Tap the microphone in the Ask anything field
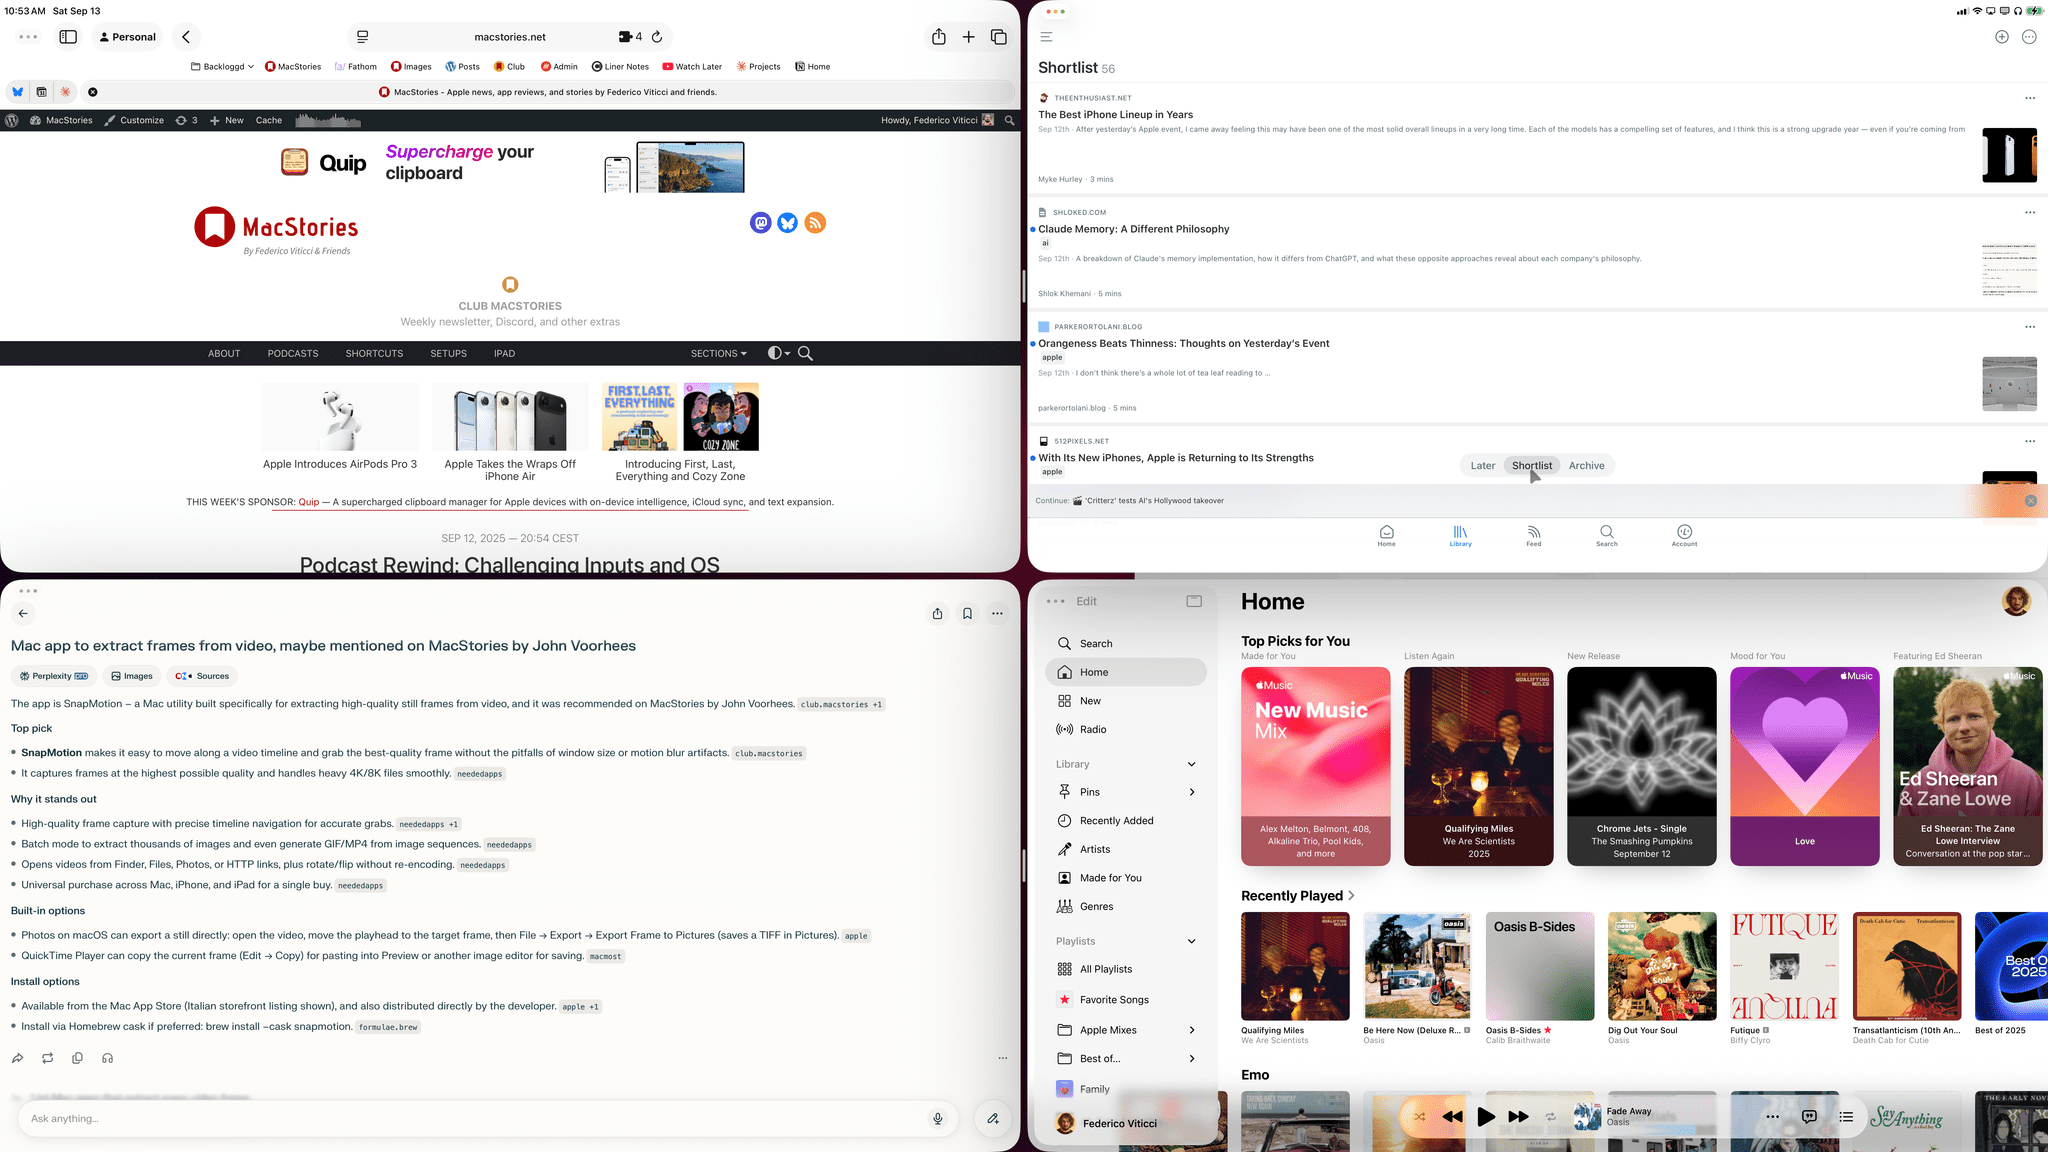The height and width of the screenshot is (1152, 2048). click(x=937, y=1119)
